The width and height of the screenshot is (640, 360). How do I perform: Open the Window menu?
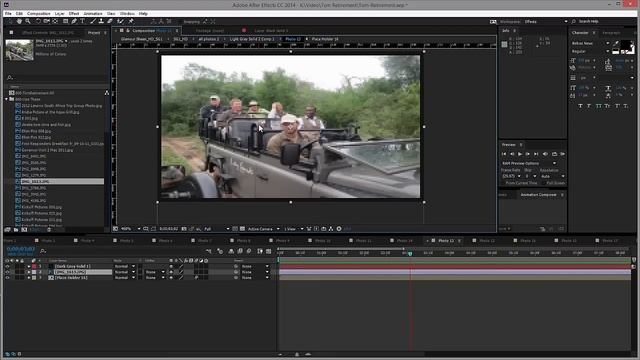coord(127,13)
